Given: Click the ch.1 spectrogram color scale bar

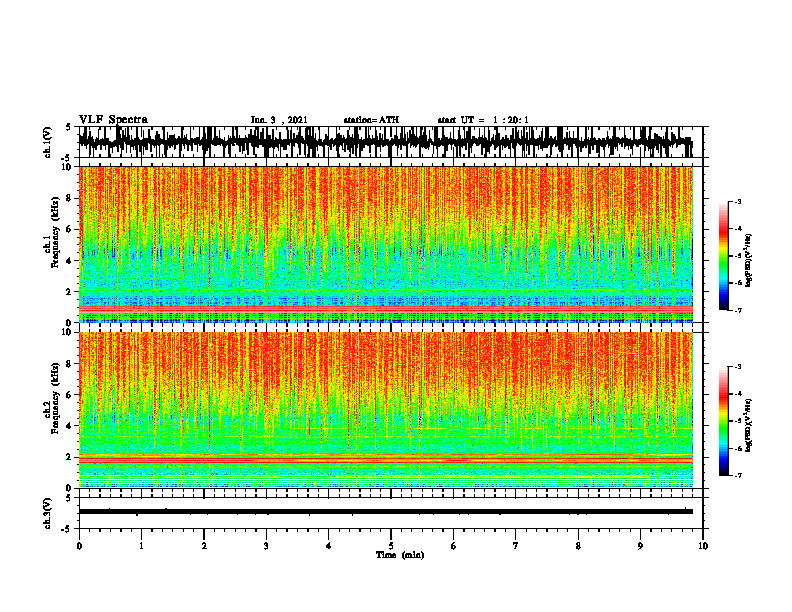Looking at the screenshot, I should pos(724,256).
